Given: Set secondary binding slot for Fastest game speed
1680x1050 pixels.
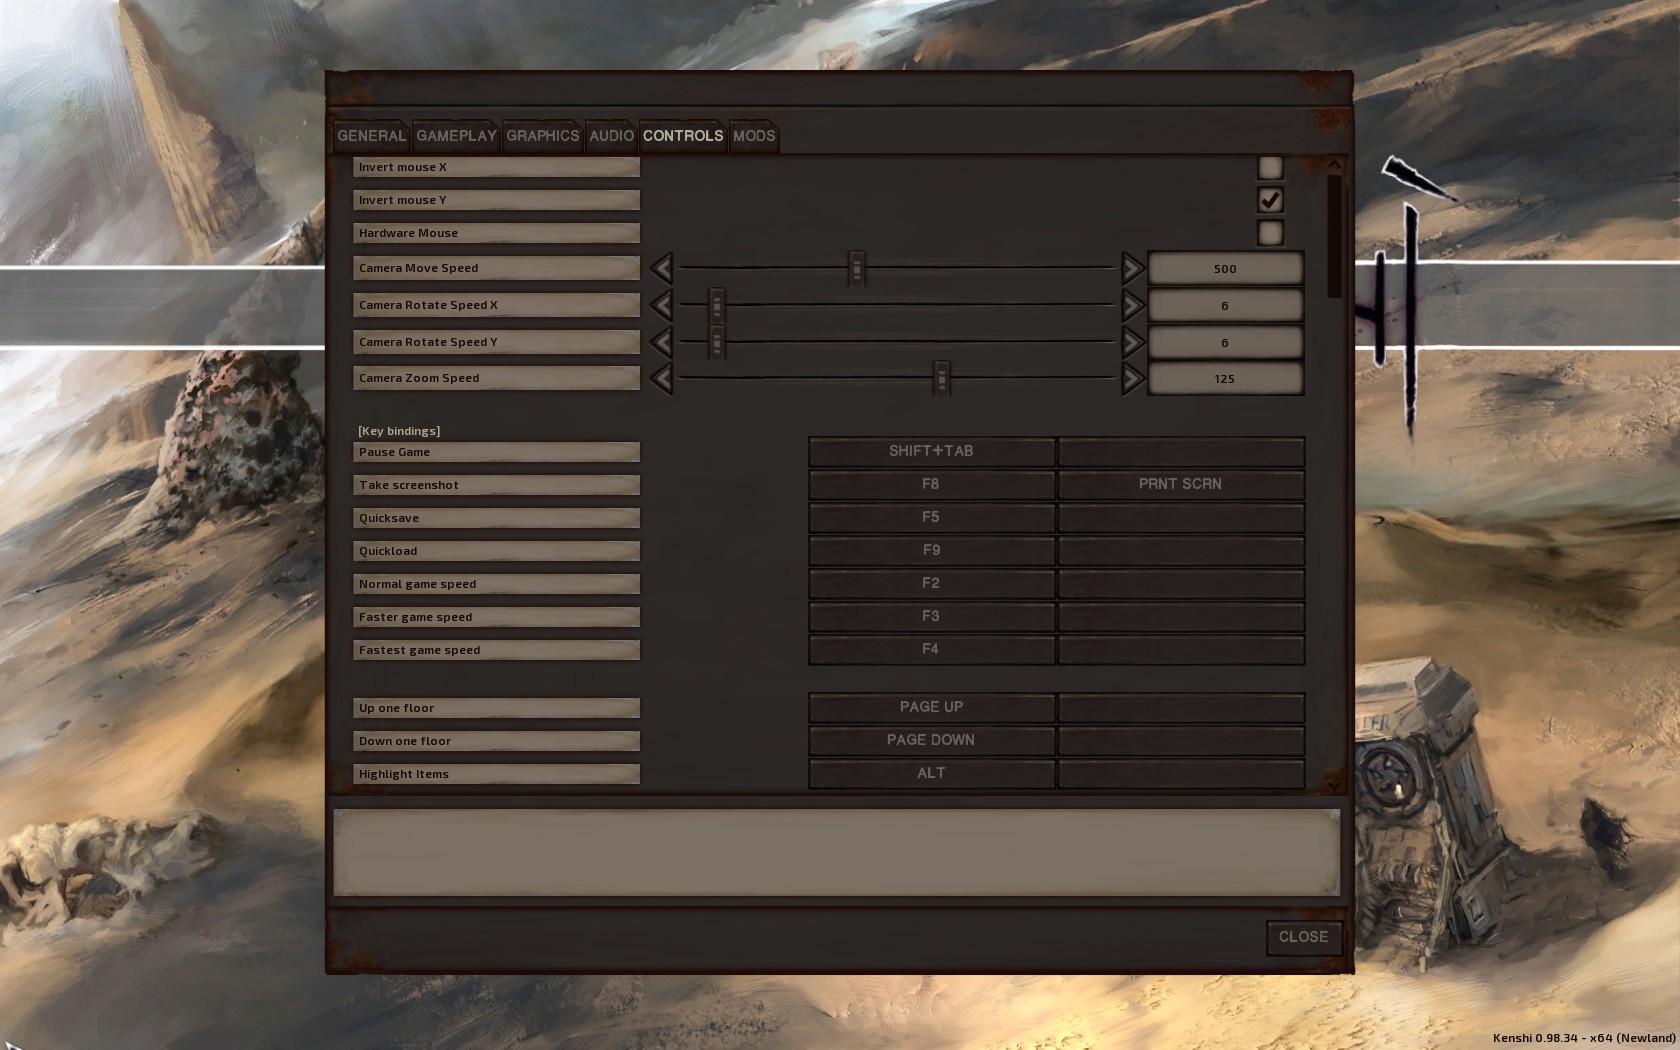Looking at the screenshot, I should click(x=1181, y=649).
